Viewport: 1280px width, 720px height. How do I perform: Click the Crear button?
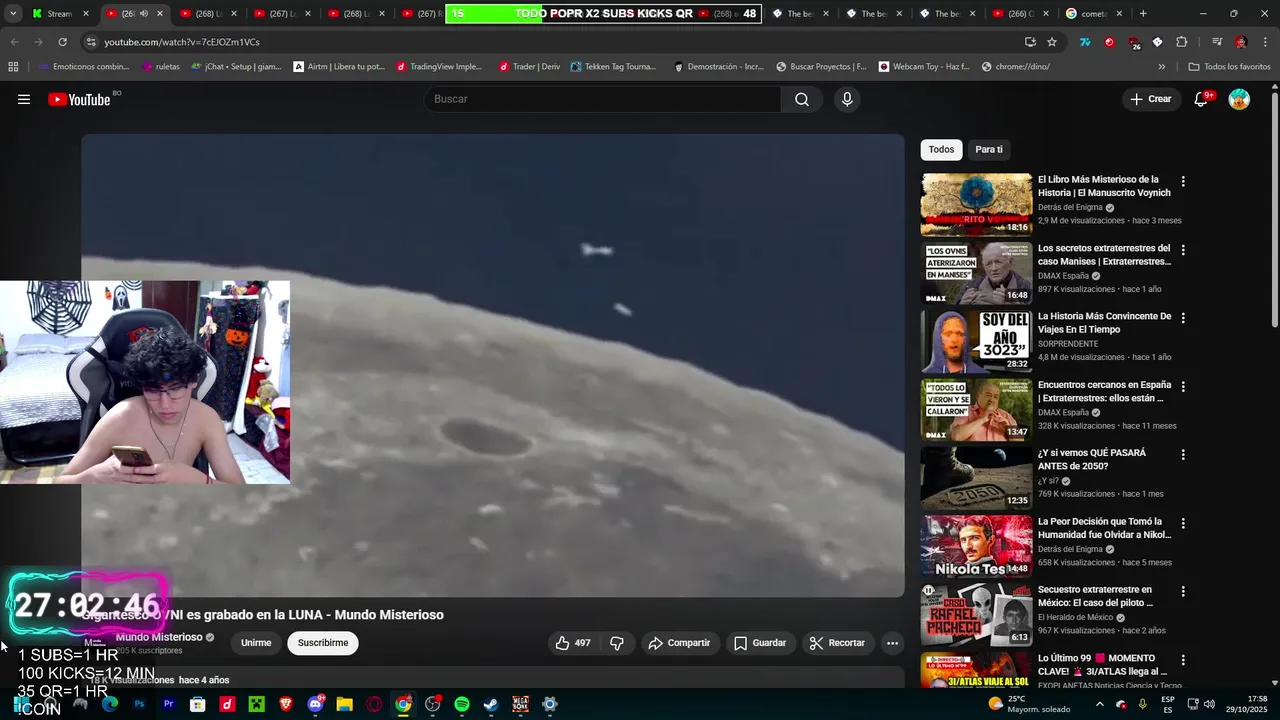pyautogui.click(x=1151, y=99)
